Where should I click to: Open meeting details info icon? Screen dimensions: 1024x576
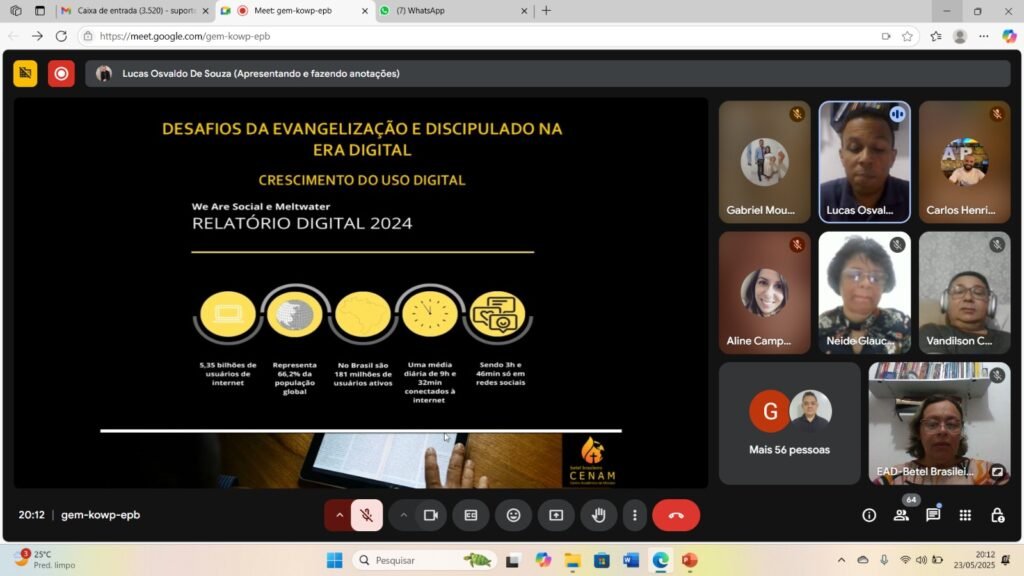[869, 515]
